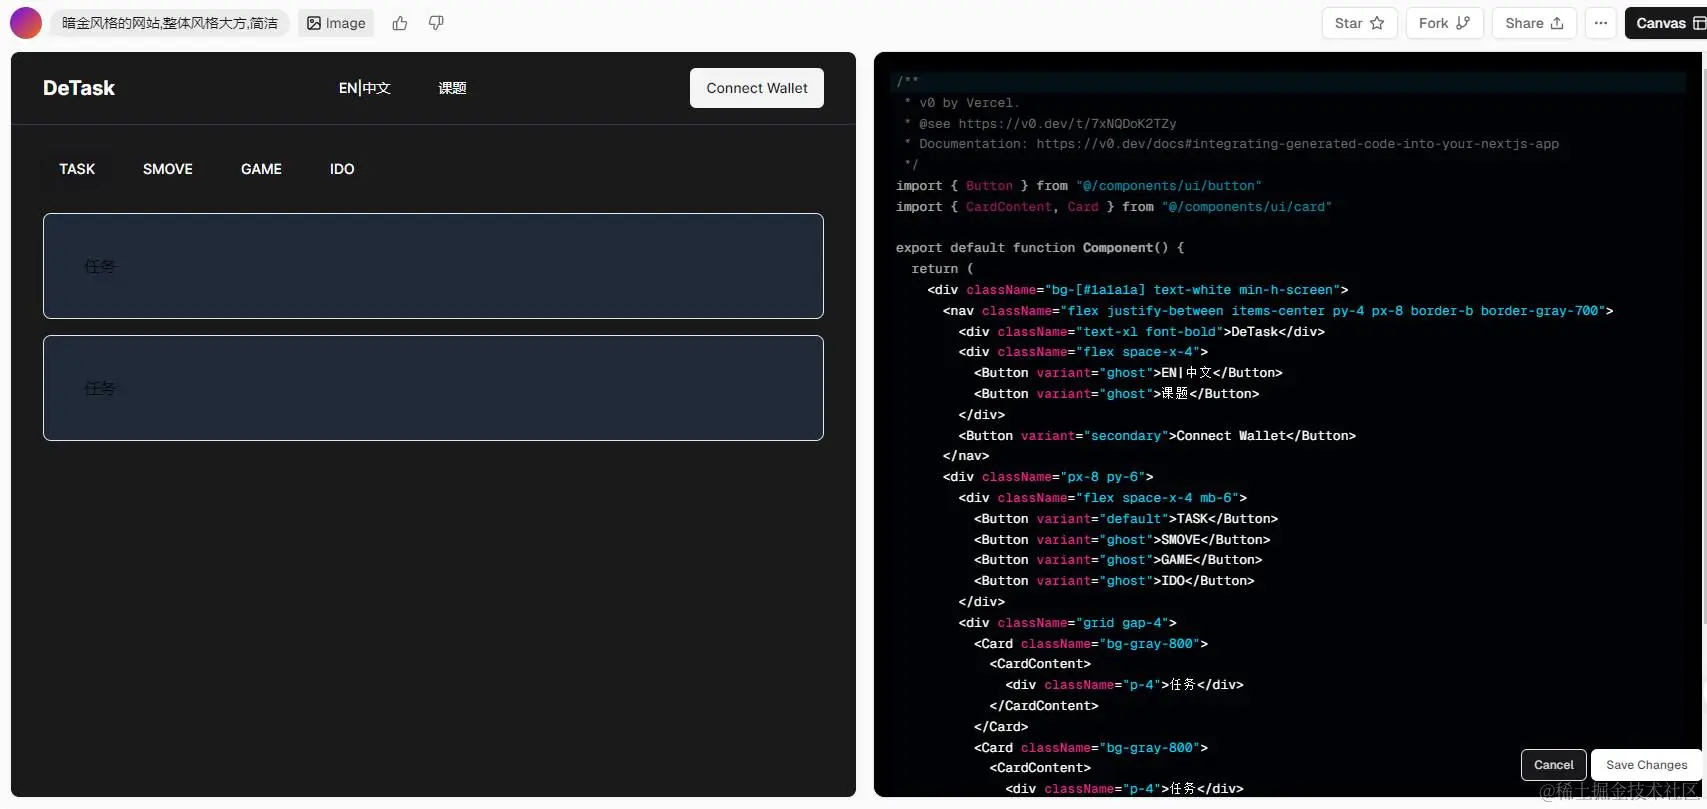
Task: Click the lower 任务 card
Action: (x=433, y=388)
